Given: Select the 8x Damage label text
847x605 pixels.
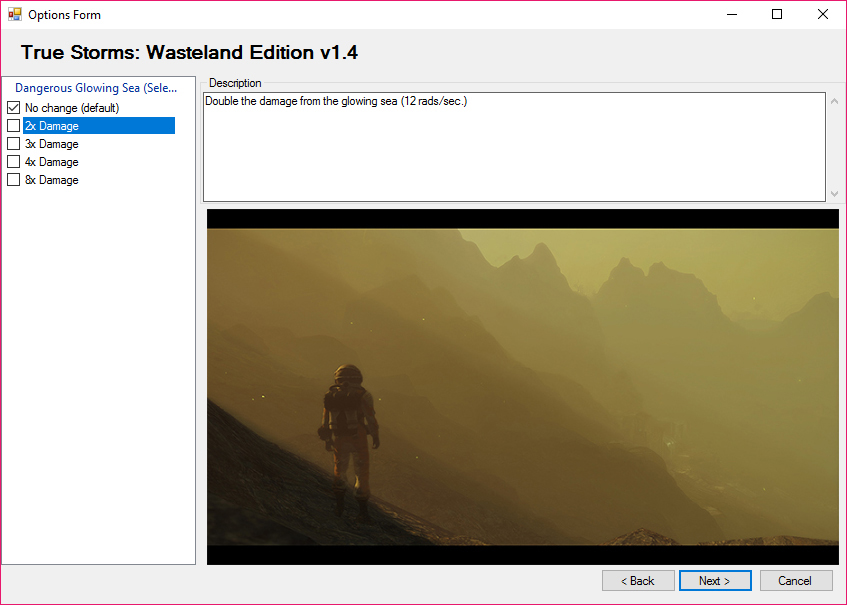Looking at the screenshot, I should tap(52, 179).
